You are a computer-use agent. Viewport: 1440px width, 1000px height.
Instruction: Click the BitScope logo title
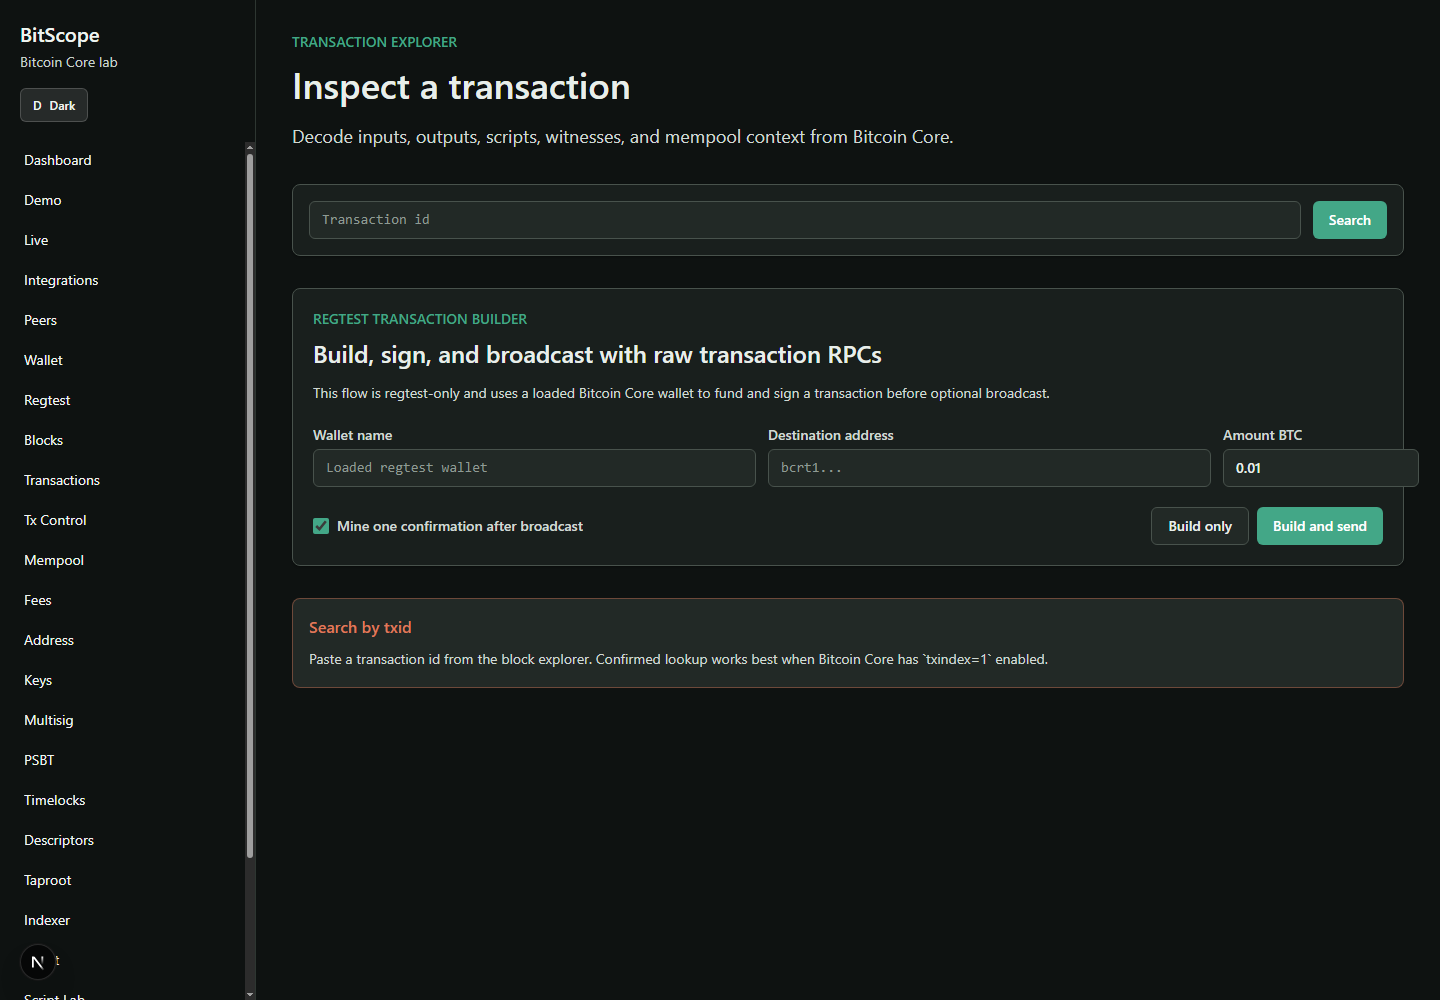pos(60,35)
